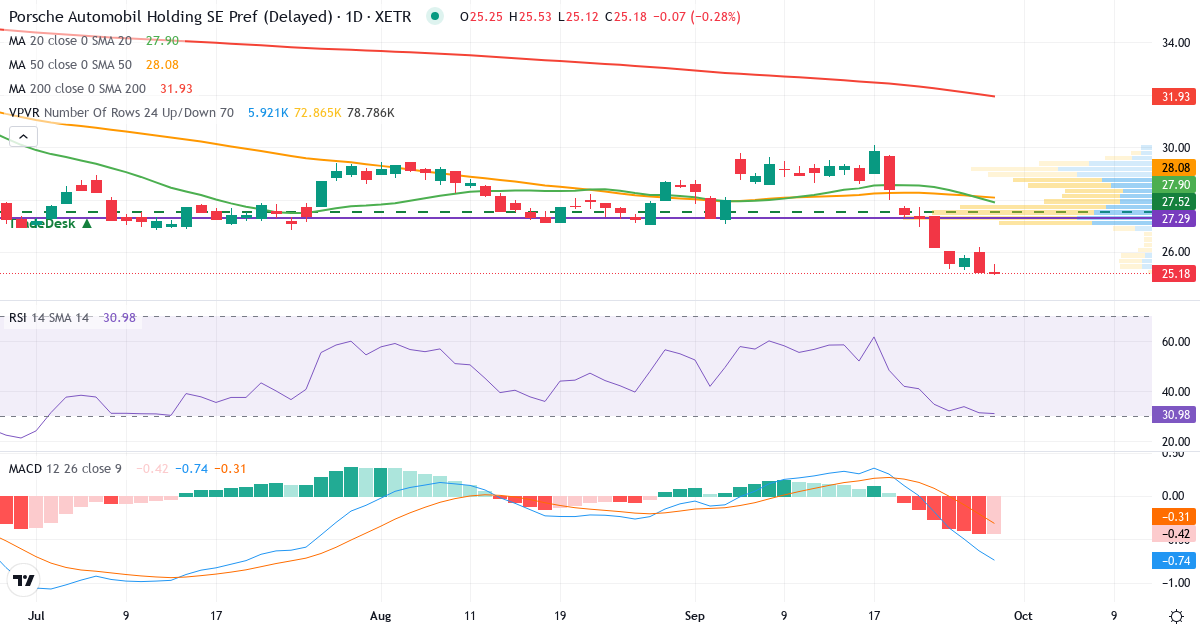Viewport: 1200px width, 630px height.
Task: Click the orange -0.31 MACD axis tag
Action: point(1175,516)
